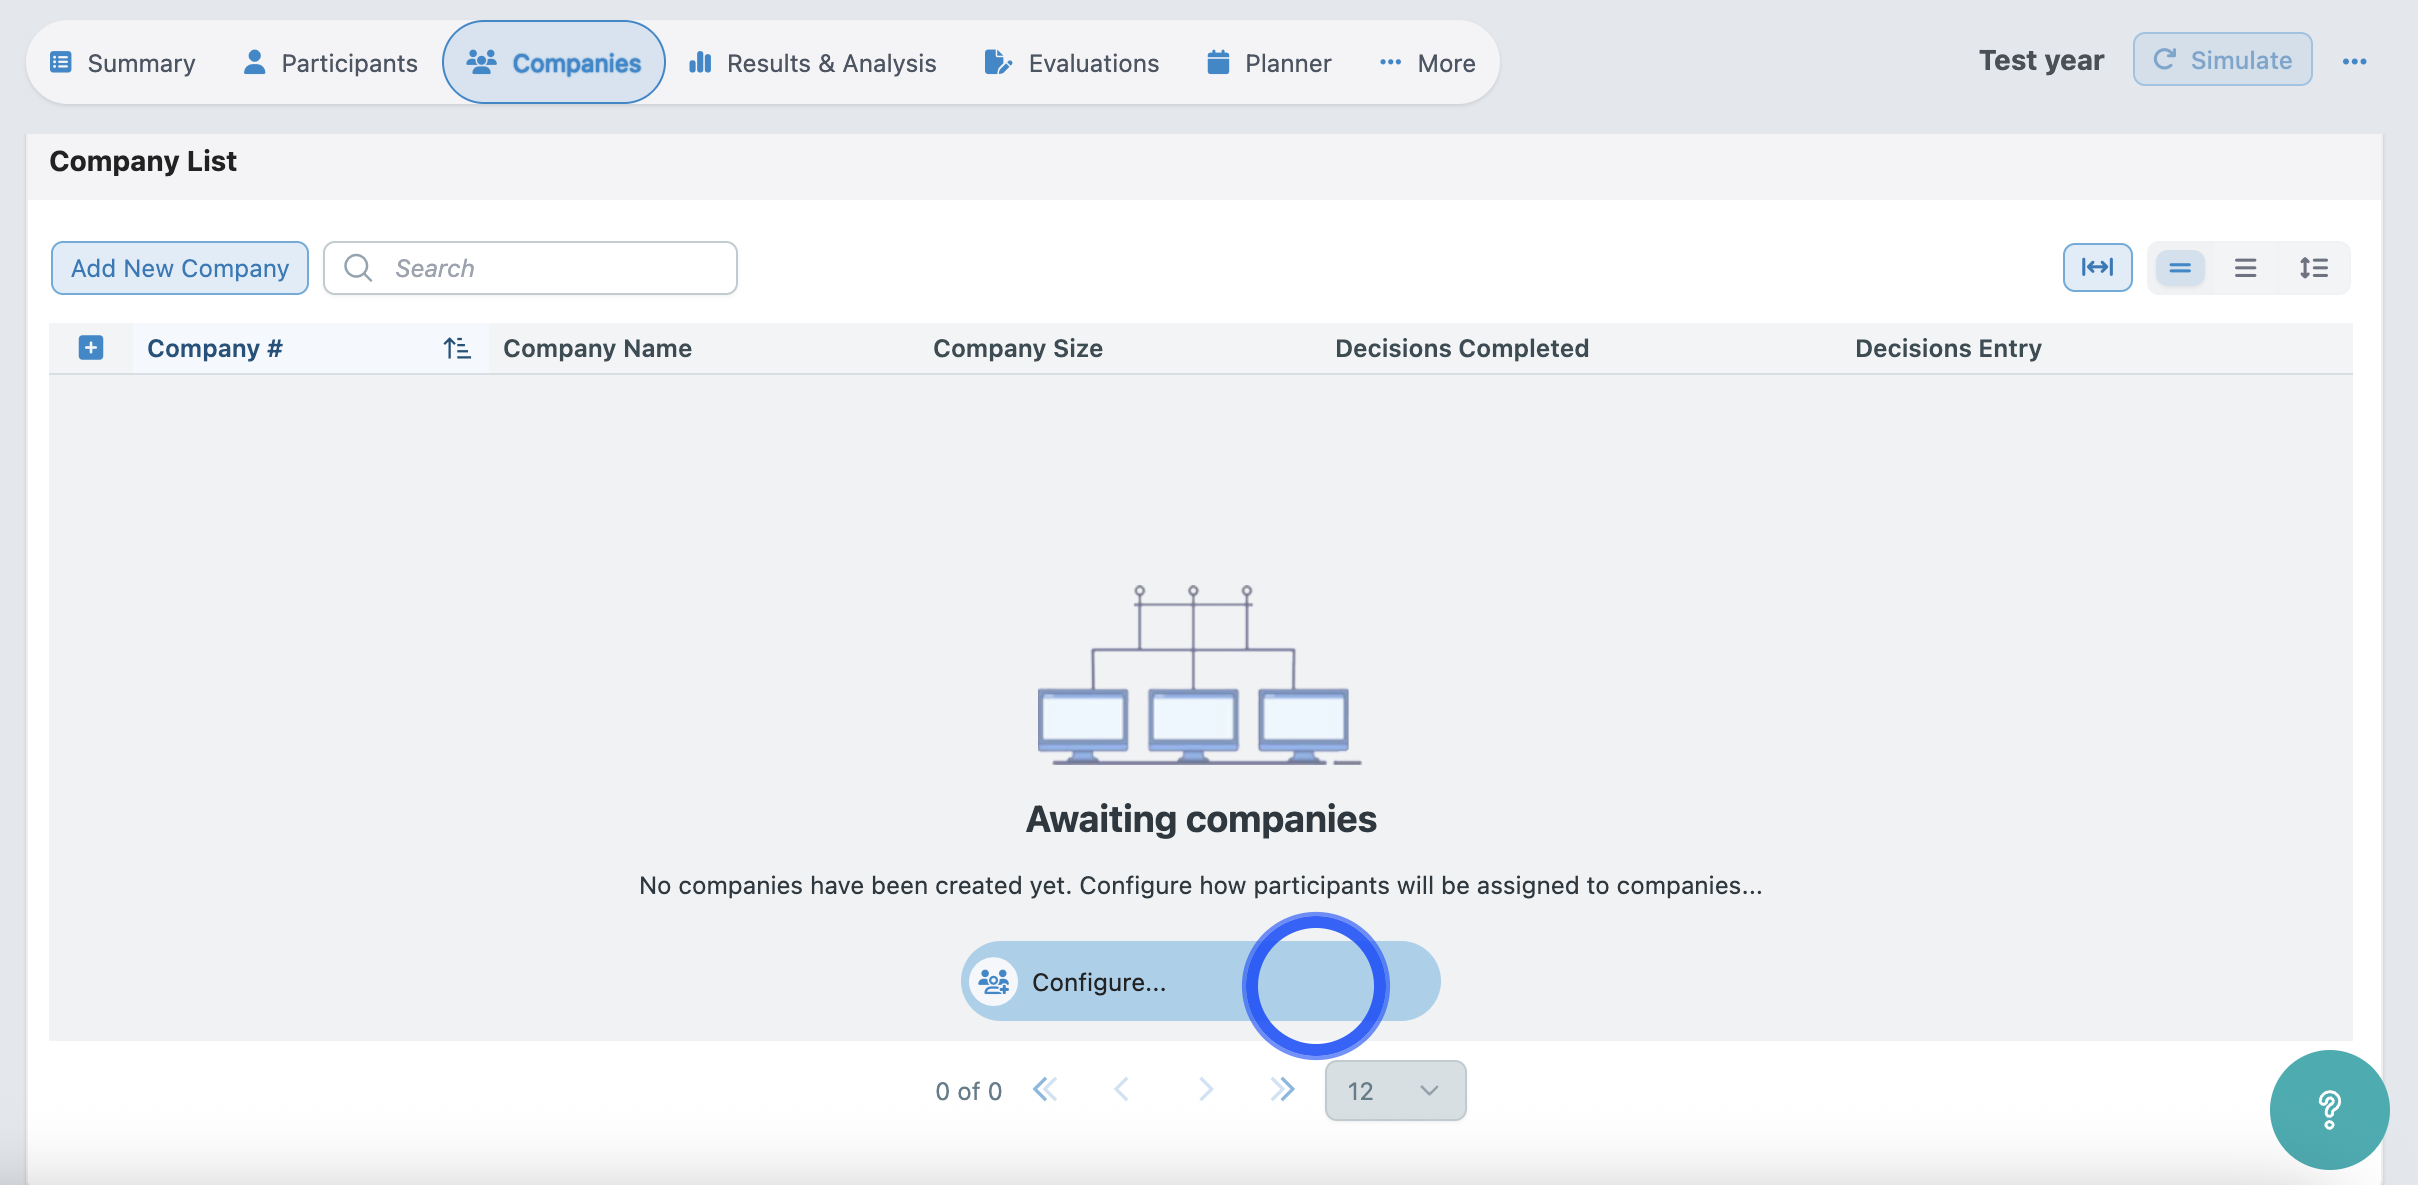This screenshot has width=2418, height=1185.
Task: Go to last page double-chevron
Action: [x=1282, y=1090]
